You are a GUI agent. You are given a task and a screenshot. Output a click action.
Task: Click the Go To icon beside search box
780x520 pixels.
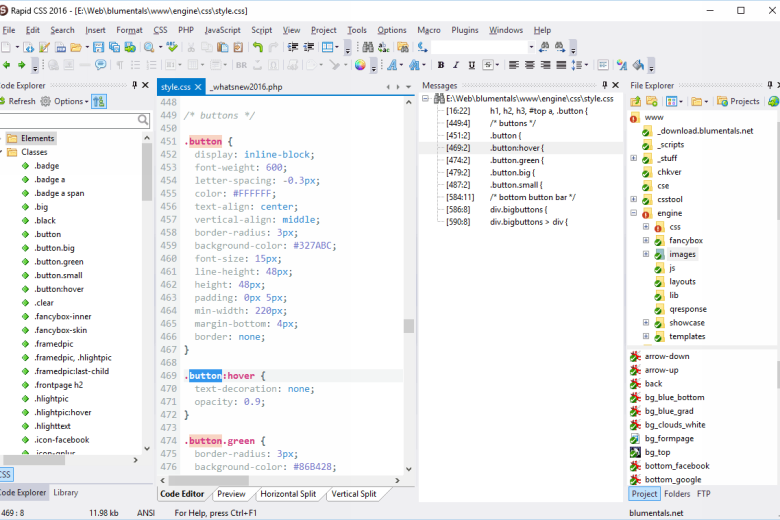422,47
